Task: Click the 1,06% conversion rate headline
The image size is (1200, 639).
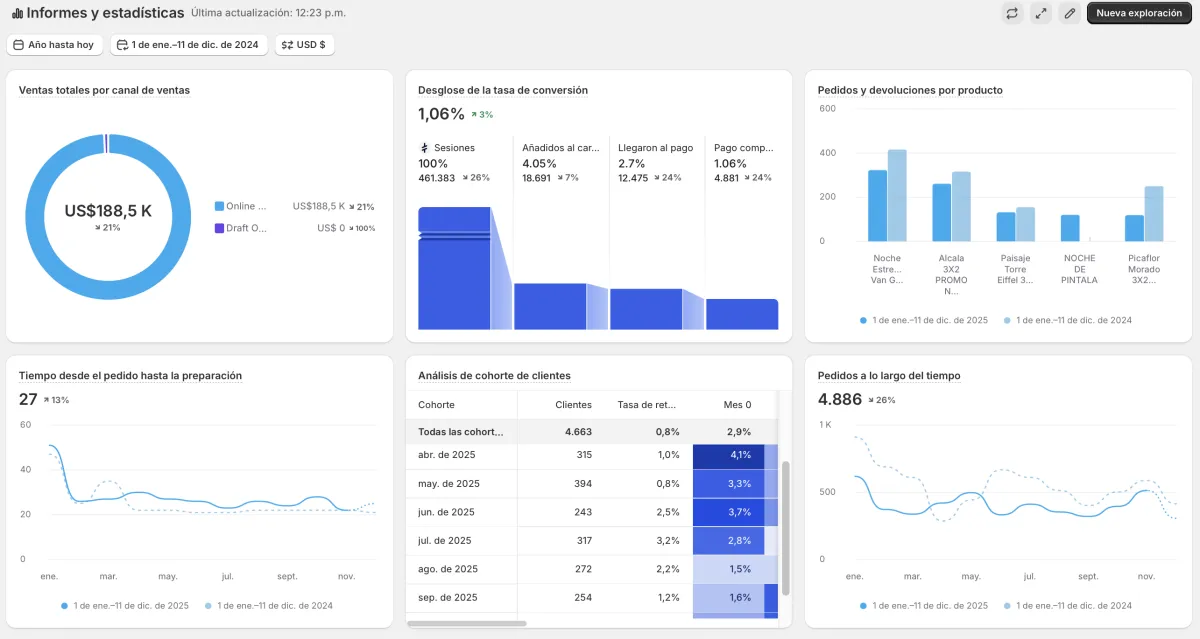Action: click(x=441, y=114)
